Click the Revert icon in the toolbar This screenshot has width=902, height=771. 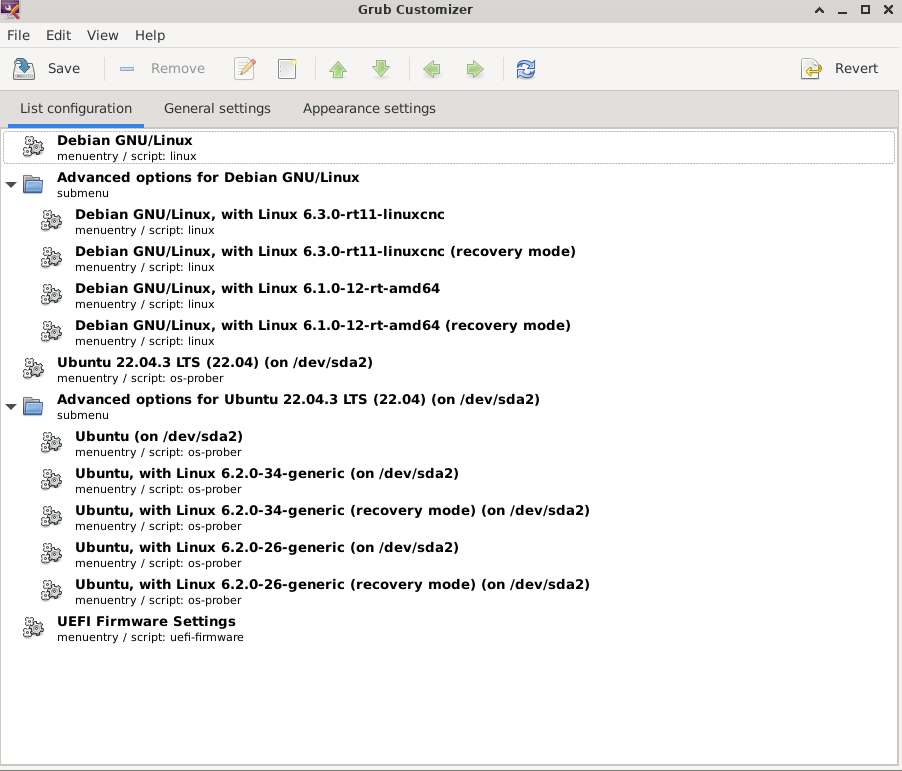tap(811, 69)
